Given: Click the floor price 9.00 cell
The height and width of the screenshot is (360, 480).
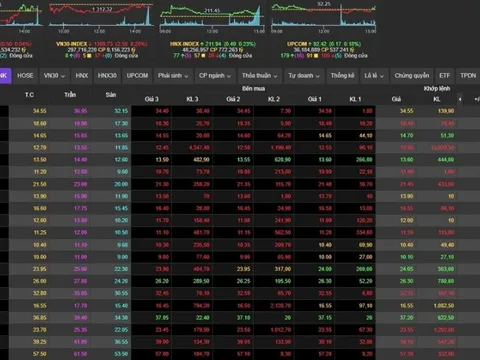Looking at the screenshot, I should pyautogui.click(x=122, y=257).
